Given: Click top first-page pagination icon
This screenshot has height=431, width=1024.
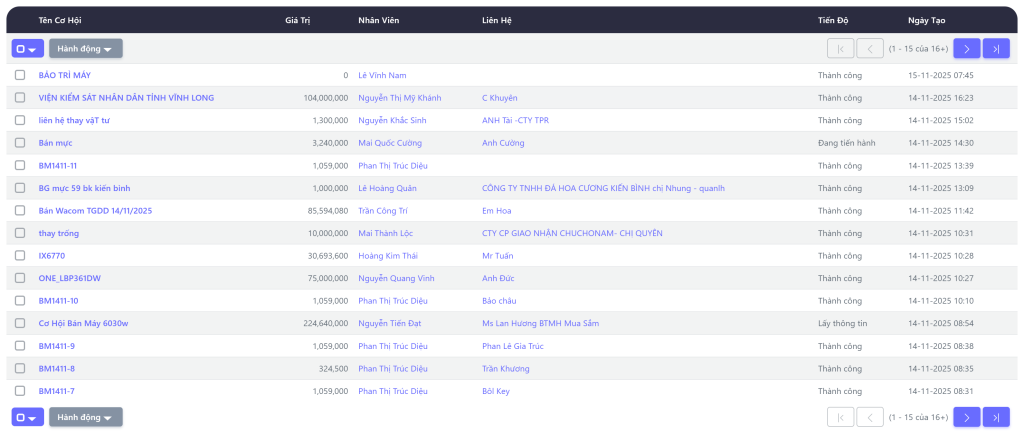Looking at the screenshot, I should [x=840, y=48].
